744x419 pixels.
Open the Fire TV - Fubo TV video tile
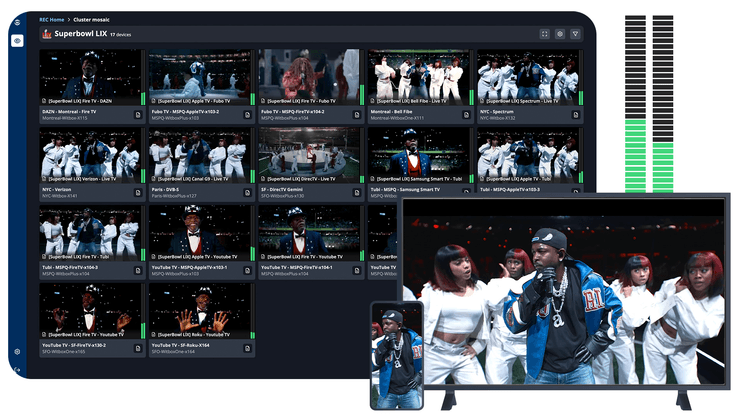click(x=309, y=77)
